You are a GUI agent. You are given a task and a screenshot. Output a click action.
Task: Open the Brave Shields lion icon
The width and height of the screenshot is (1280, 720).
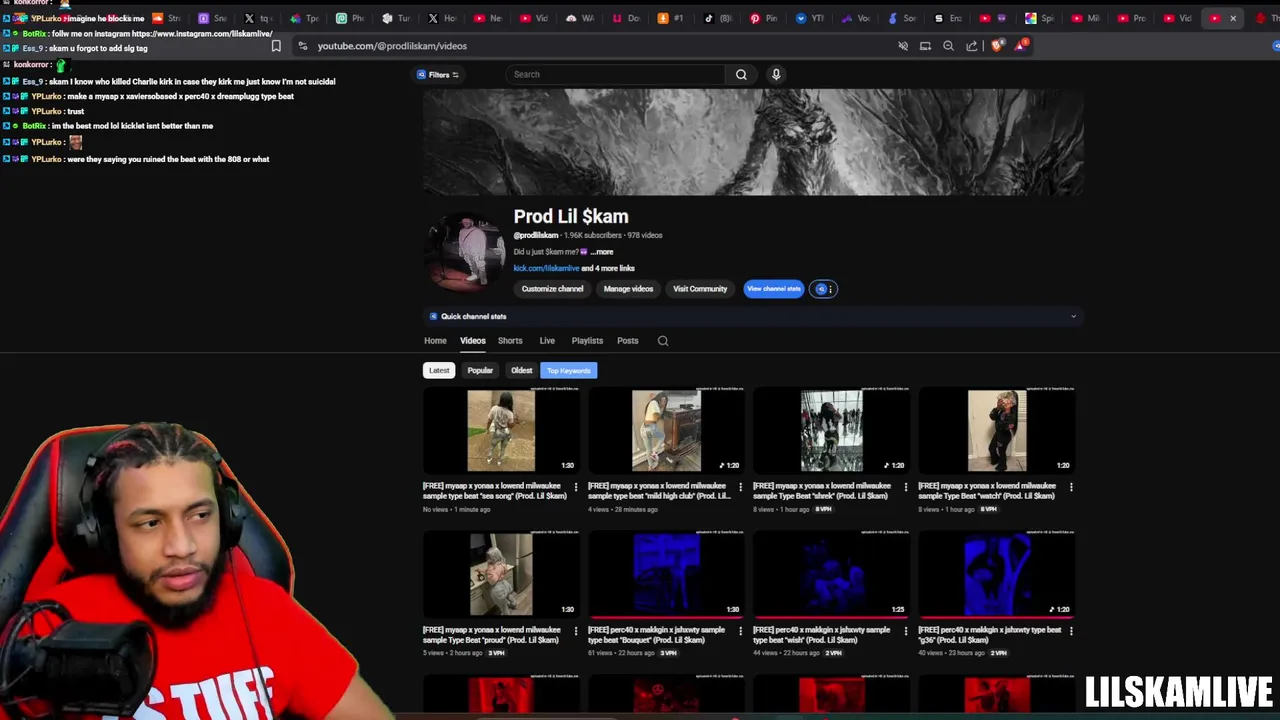997,46
